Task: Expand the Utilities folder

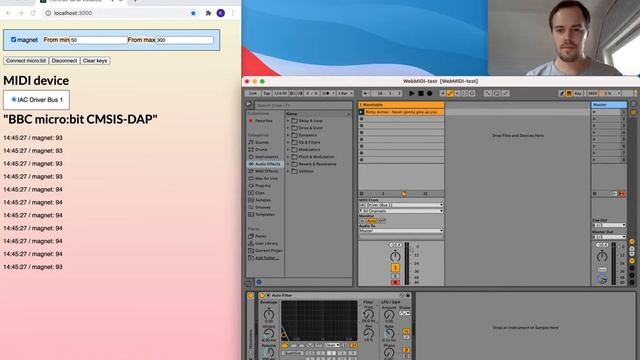Action: [288, 171]
